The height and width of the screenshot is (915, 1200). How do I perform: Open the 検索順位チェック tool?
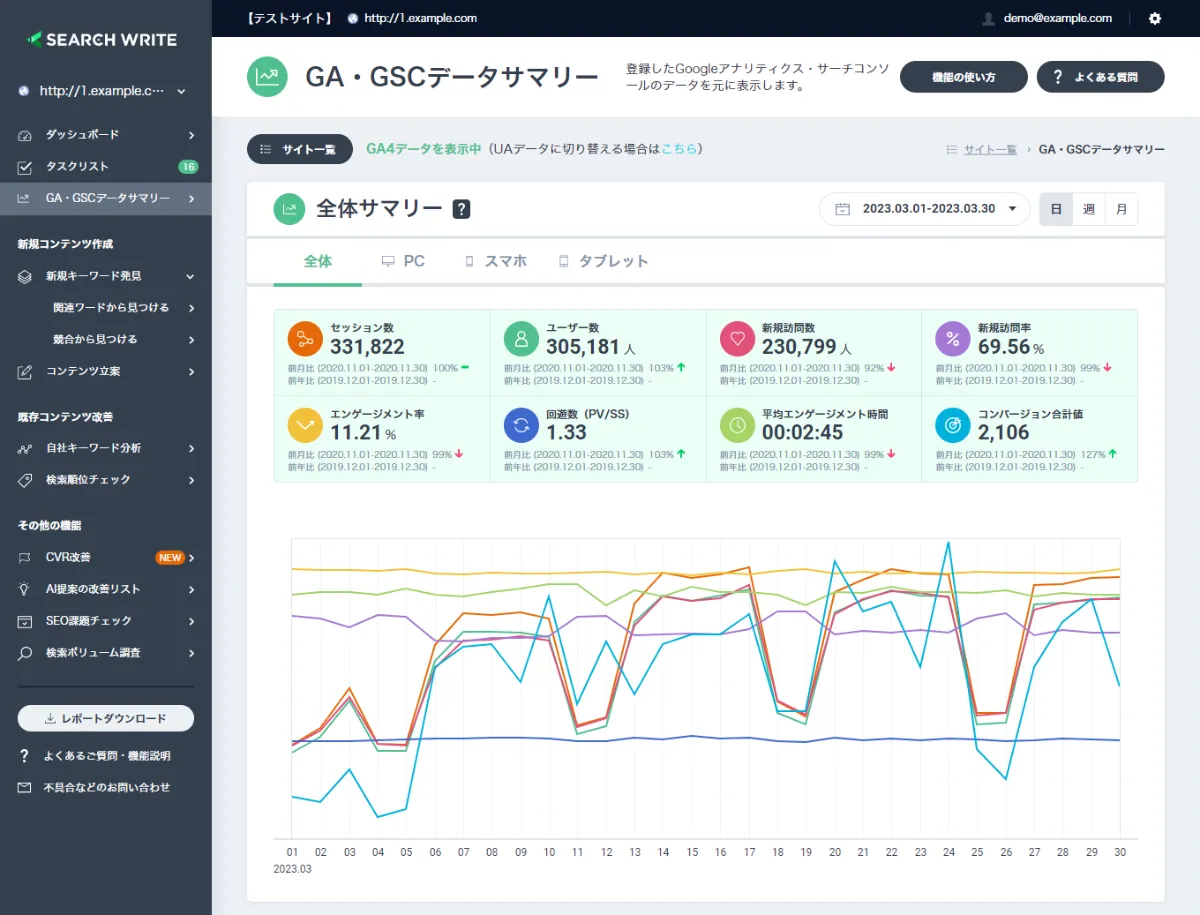pos(85,479)
